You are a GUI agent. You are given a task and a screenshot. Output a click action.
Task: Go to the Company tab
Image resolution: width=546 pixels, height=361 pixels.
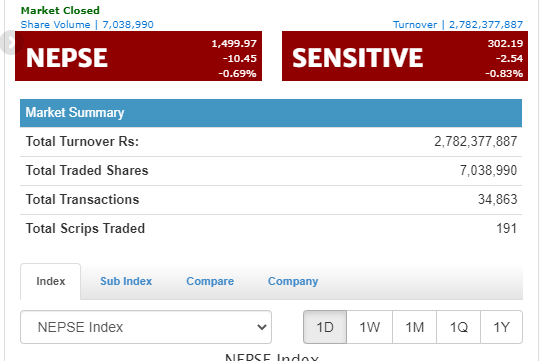tap(293, 281)
